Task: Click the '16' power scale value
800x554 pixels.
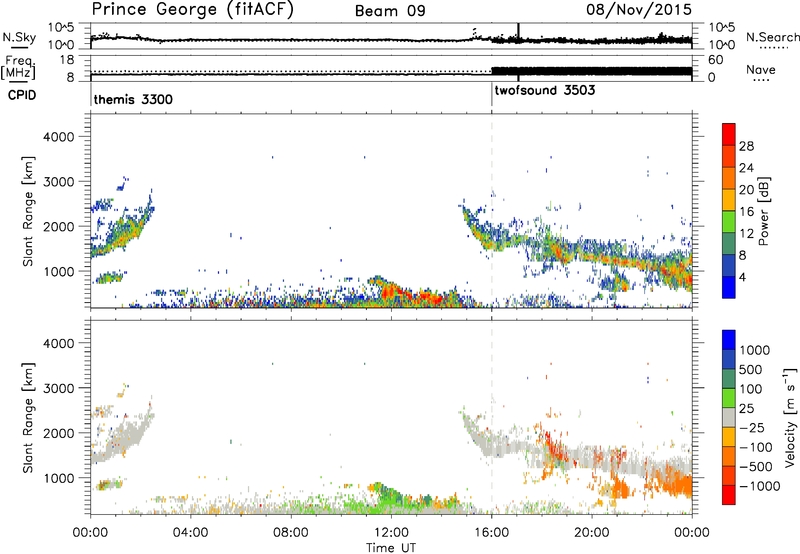Action: click(746, 212)
